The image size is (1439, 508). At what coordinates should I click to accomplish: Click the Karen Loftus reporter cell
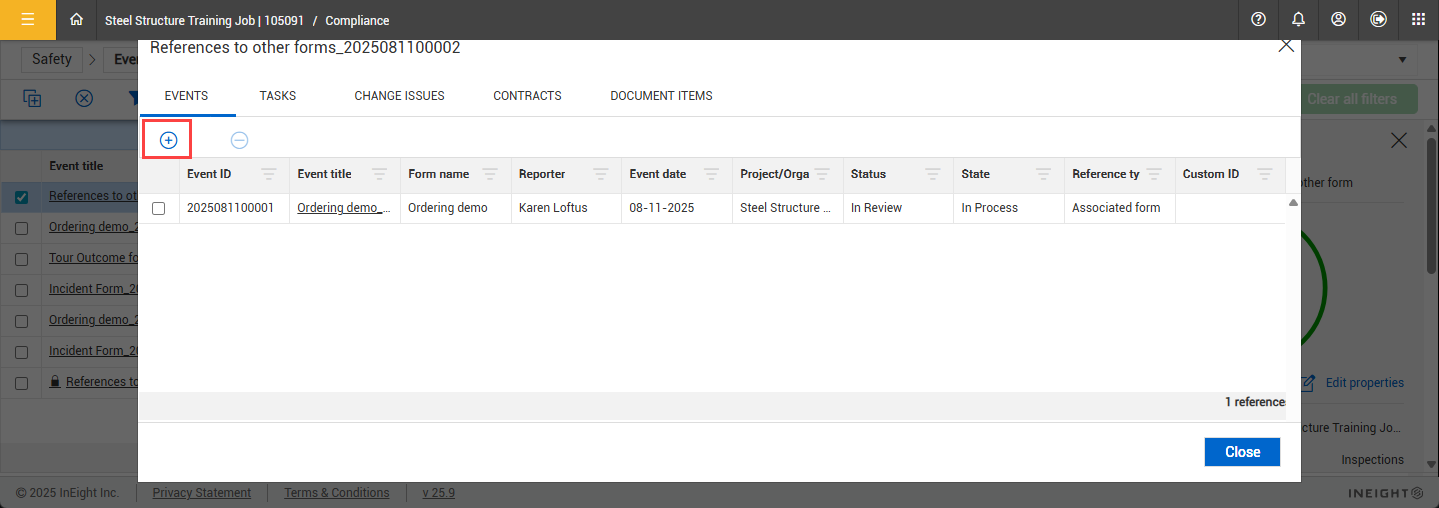point(565,208)
